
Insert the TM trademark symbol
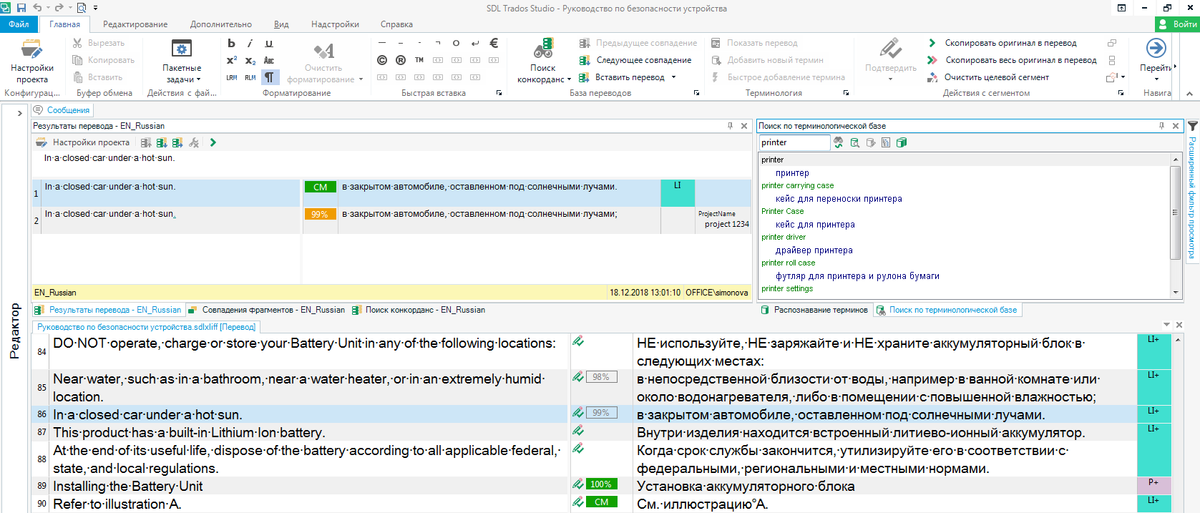tap(419, 60)
